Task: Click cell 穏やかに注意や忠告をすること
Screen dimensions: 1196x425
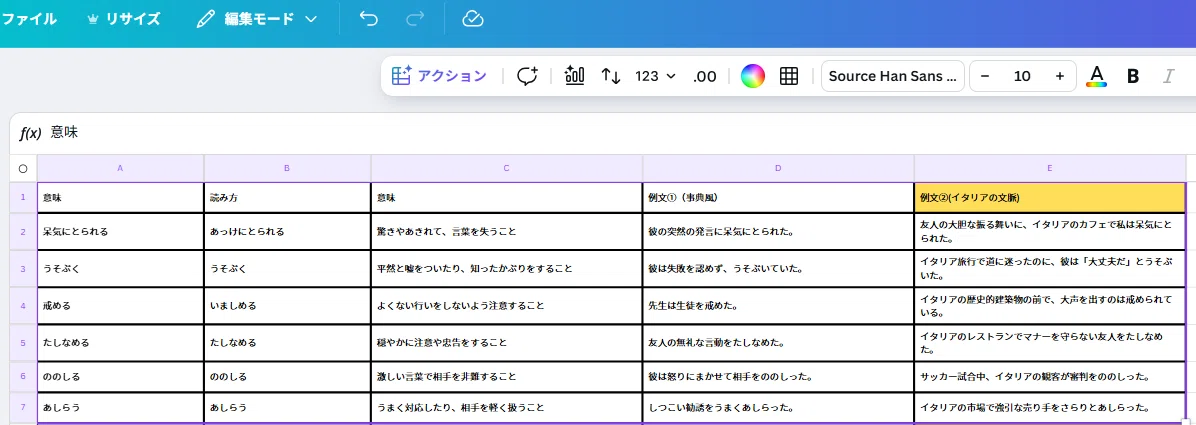Action: pos(506,343)
